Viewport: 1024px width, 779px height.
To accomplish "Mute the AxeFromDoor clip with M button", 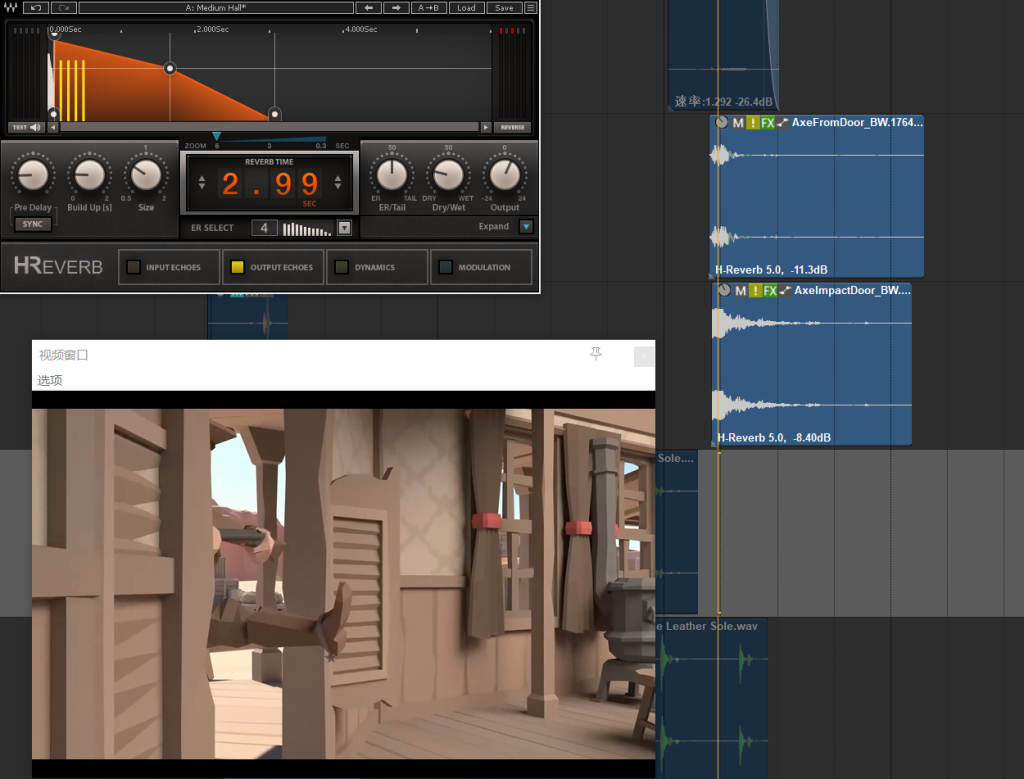I will point(737,123).
